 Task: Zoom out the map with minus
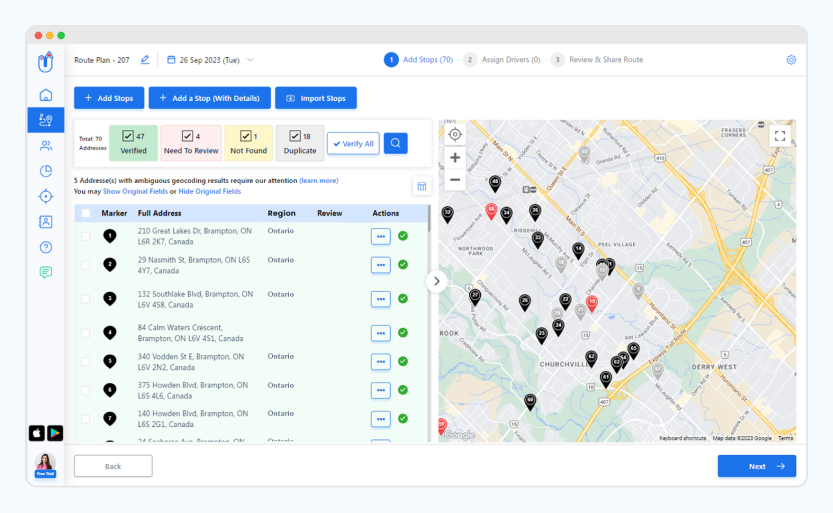click(x=455, y=180)
